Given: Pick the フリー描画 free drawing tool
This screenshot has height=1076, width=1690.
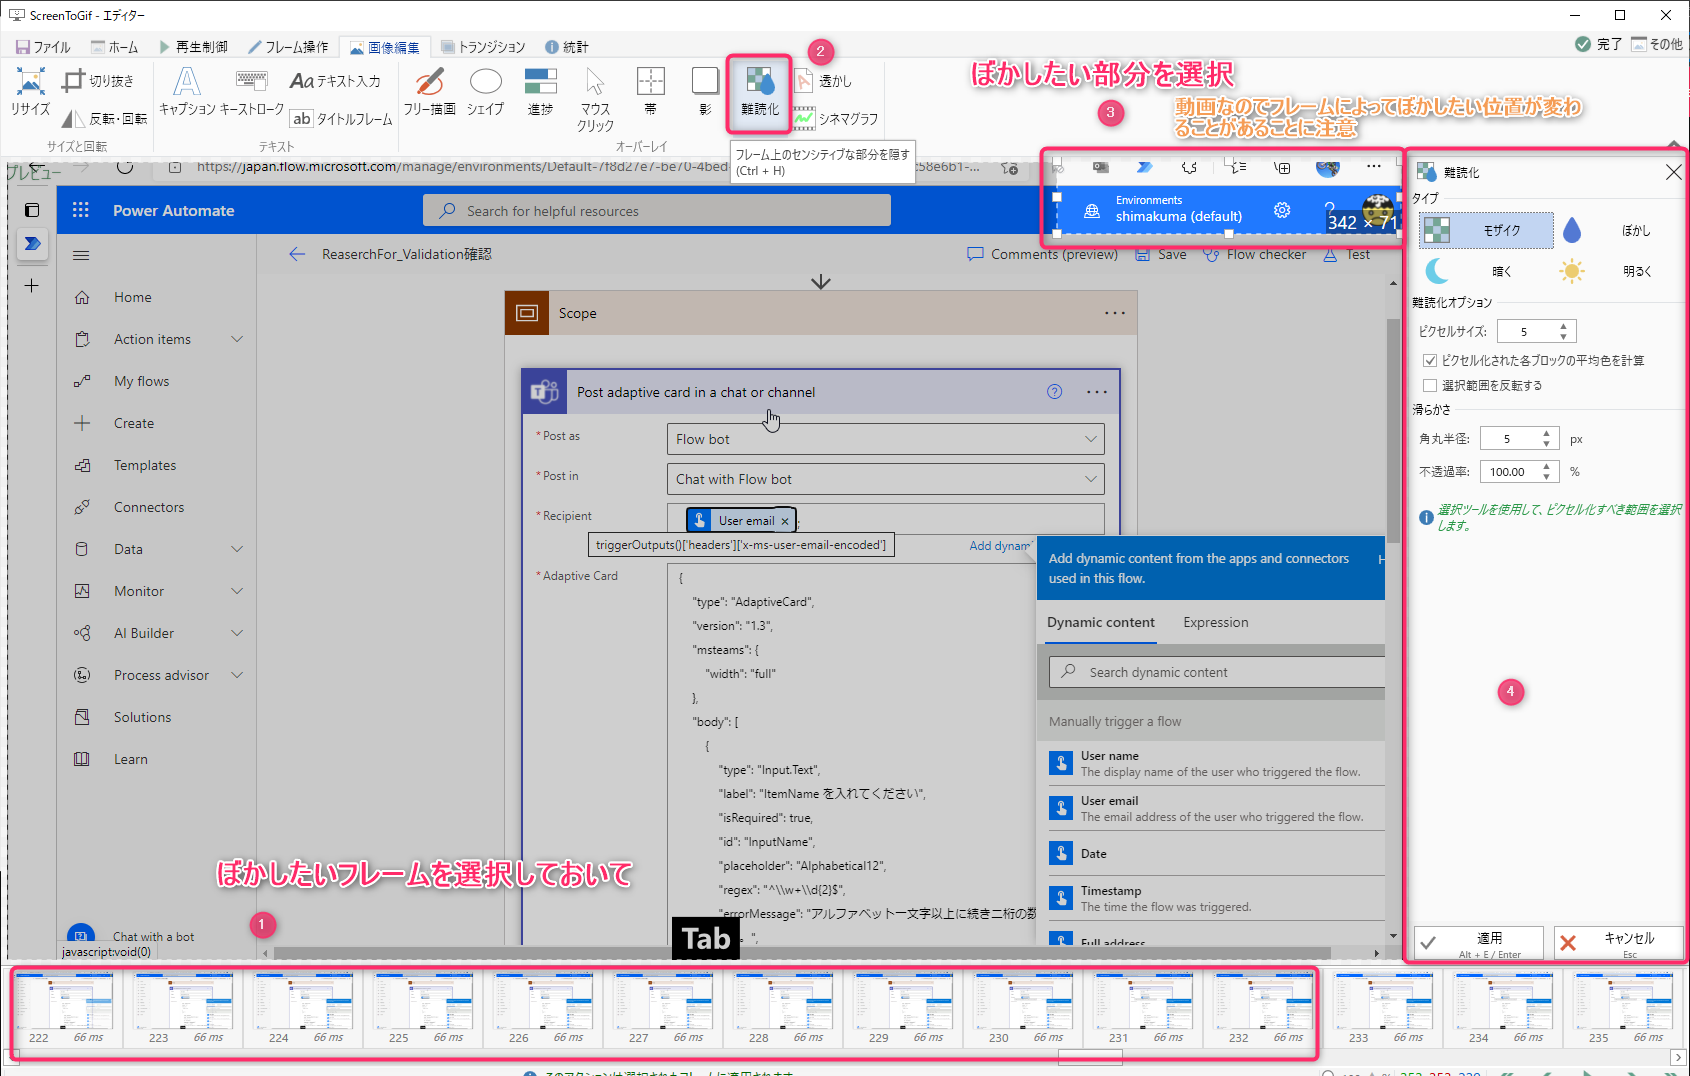Looking at the screenshot, I should 430,92.
